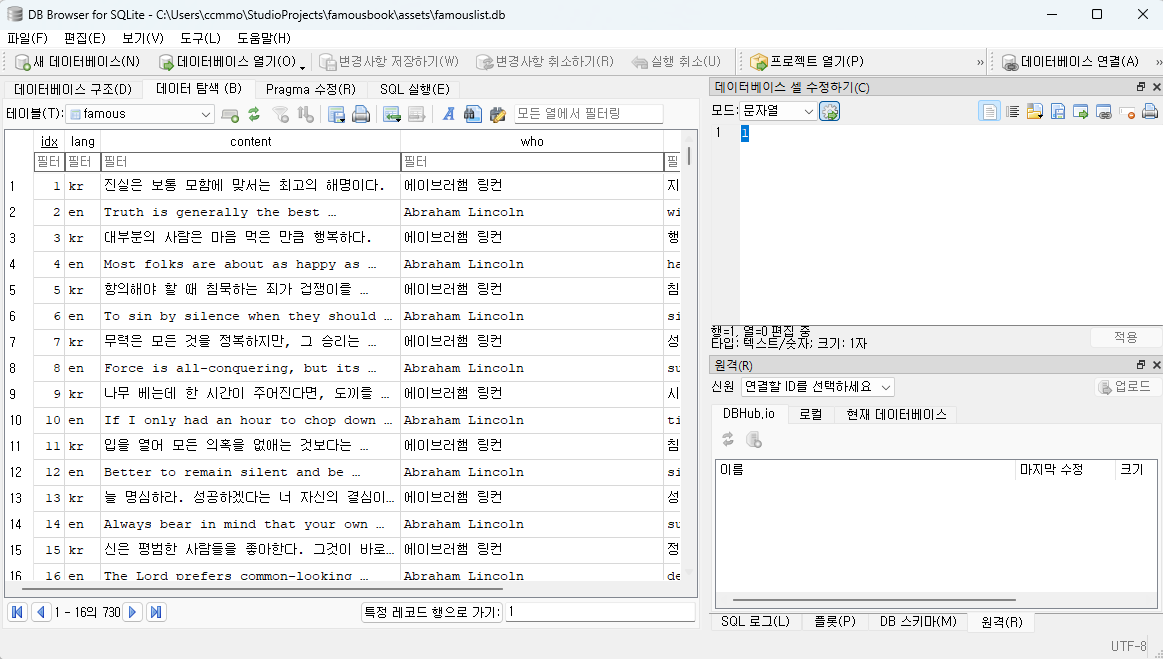Click the clear sorting icon

click(x=305, y=114)
